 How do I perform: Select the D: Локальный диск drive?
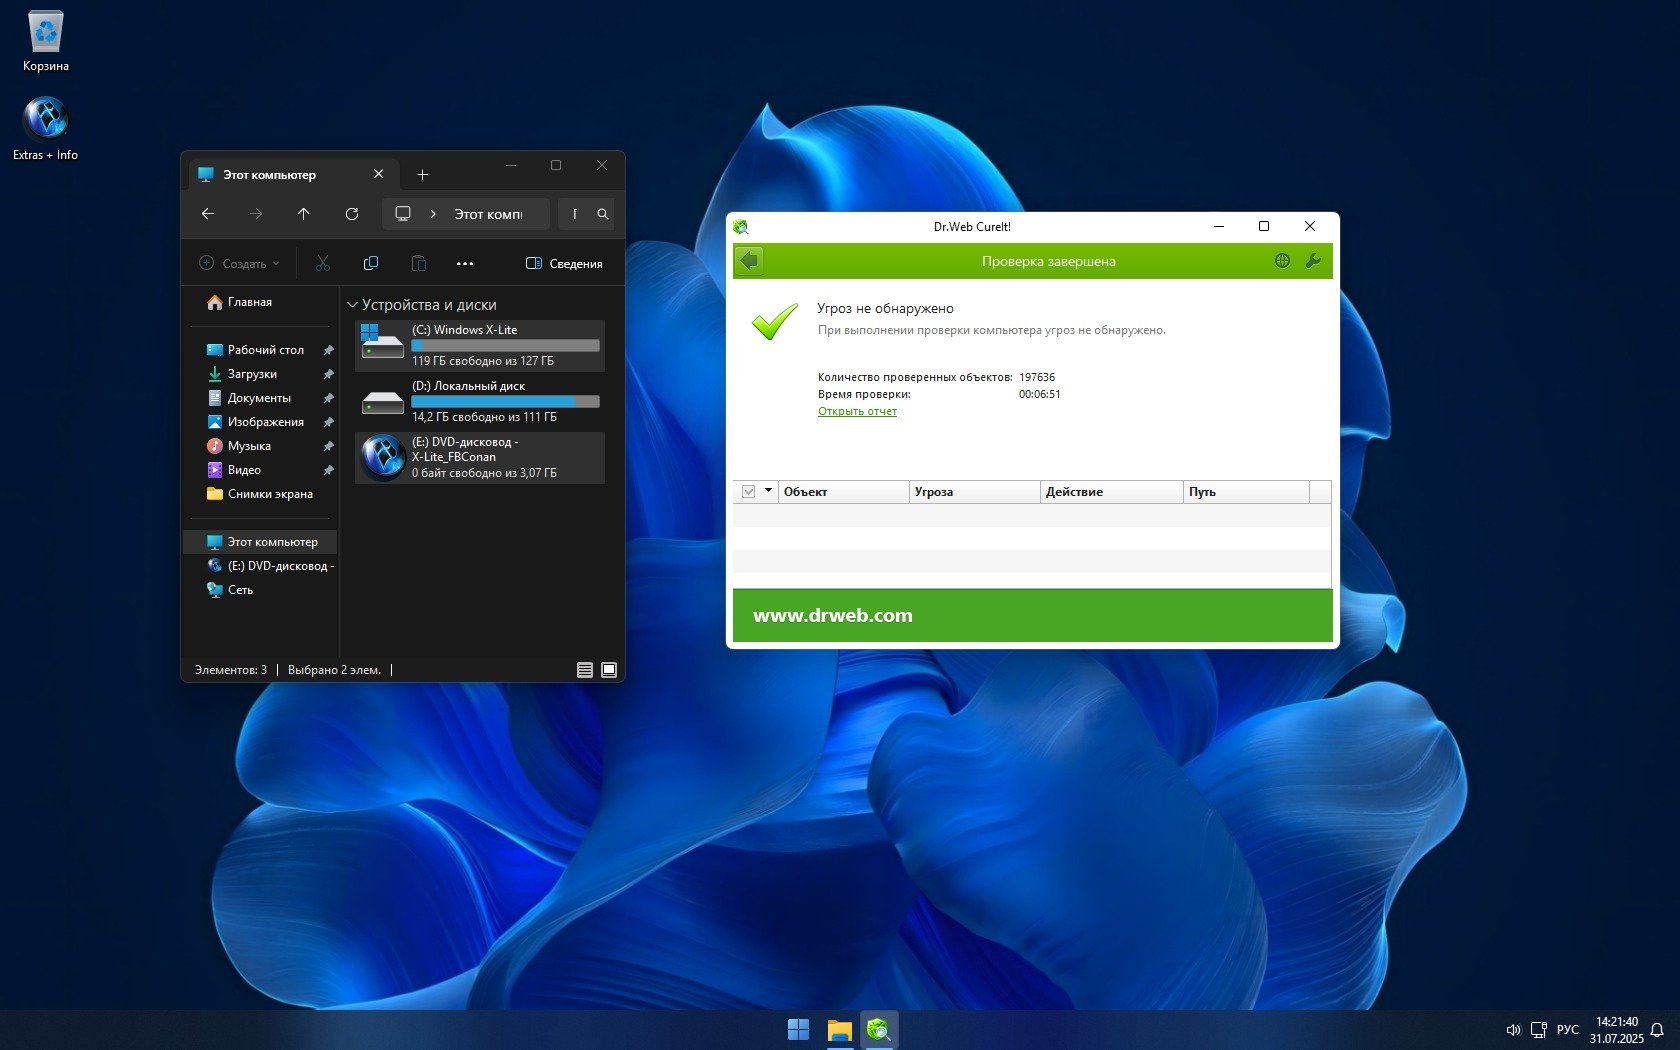coord(480,401)
